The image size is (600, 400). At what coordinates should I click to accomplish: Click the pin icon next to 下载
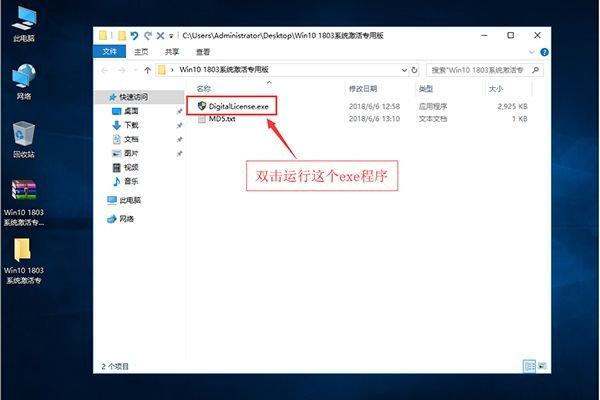click(179, 126)
